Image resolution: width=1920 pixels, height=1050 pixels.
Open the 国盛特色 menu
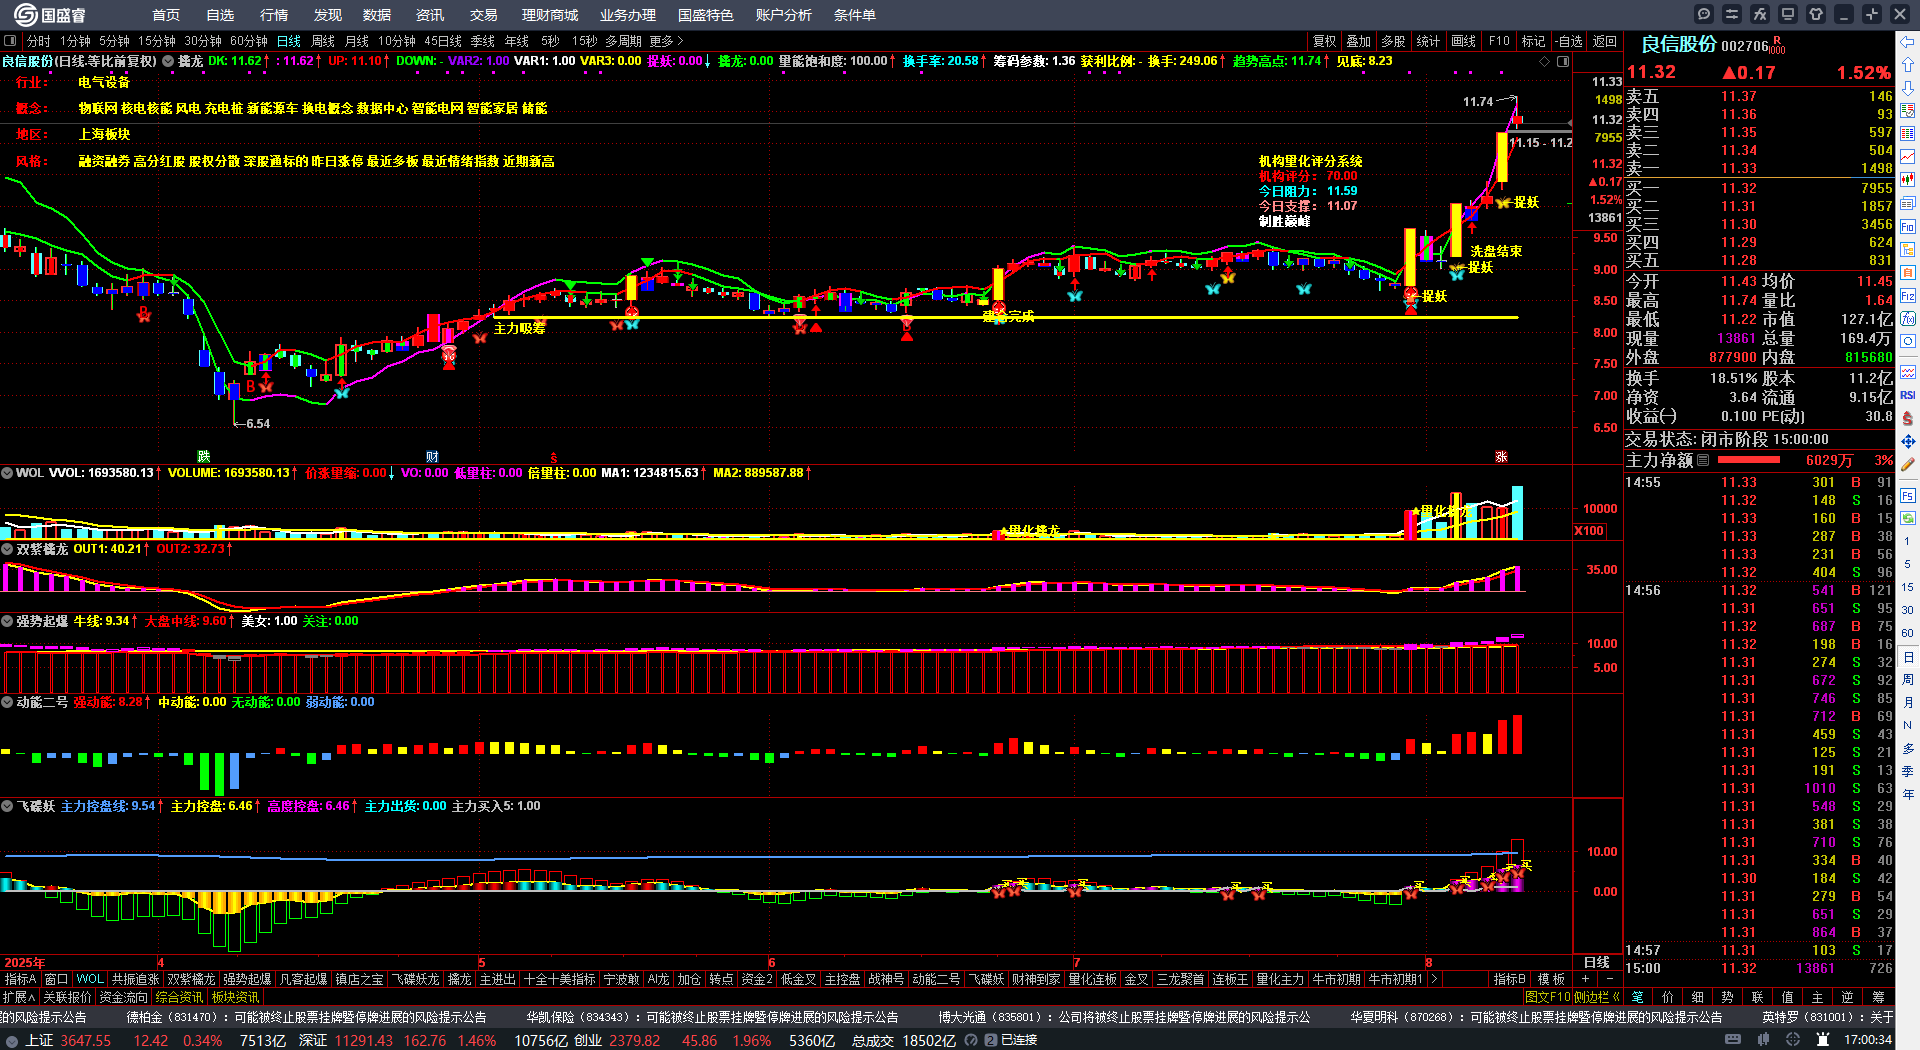[x=706, y=15]
